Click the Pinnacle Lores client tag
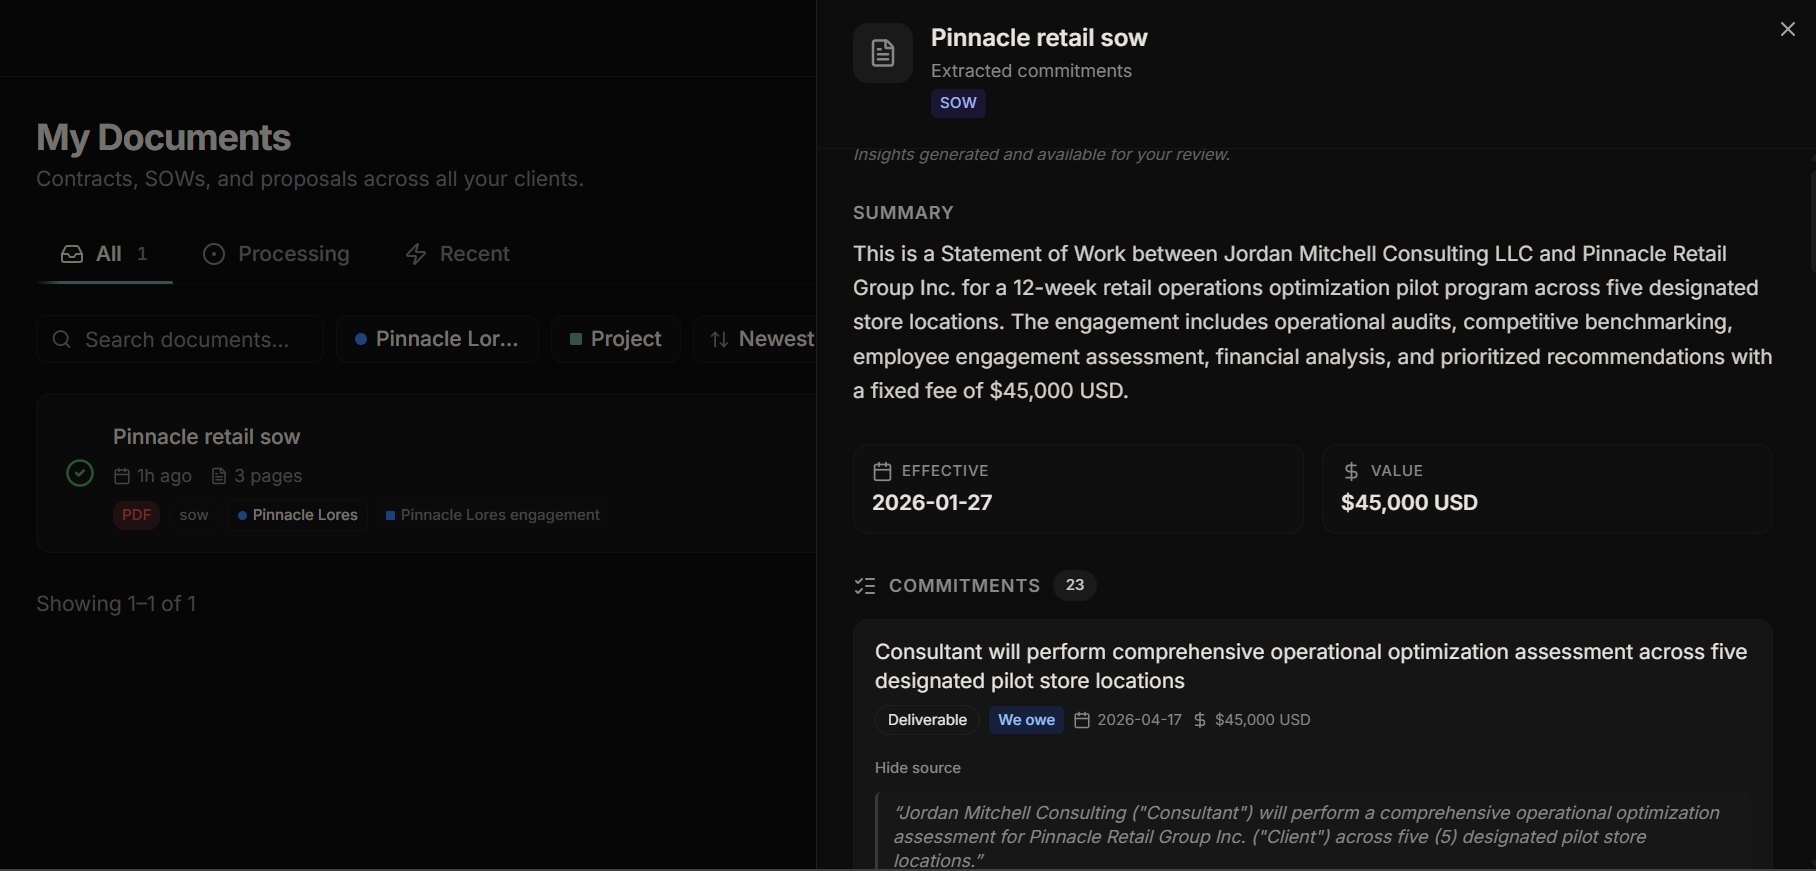1816x871 pixels. click(298, 515)
